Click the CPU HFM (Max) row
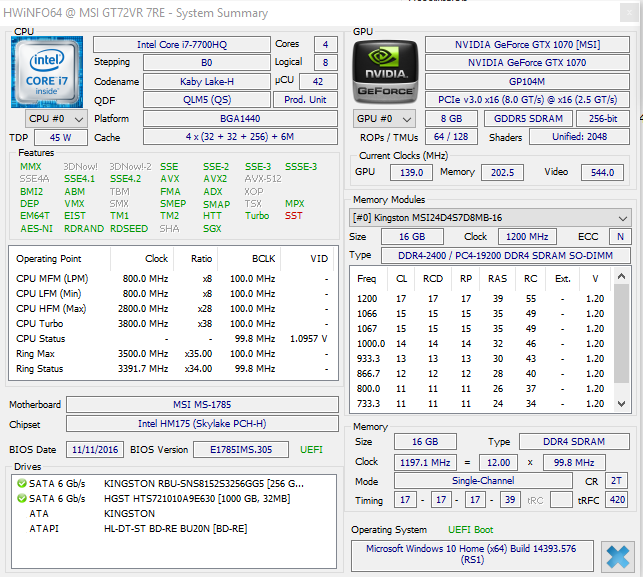The image size is (643, 577). 173,309
